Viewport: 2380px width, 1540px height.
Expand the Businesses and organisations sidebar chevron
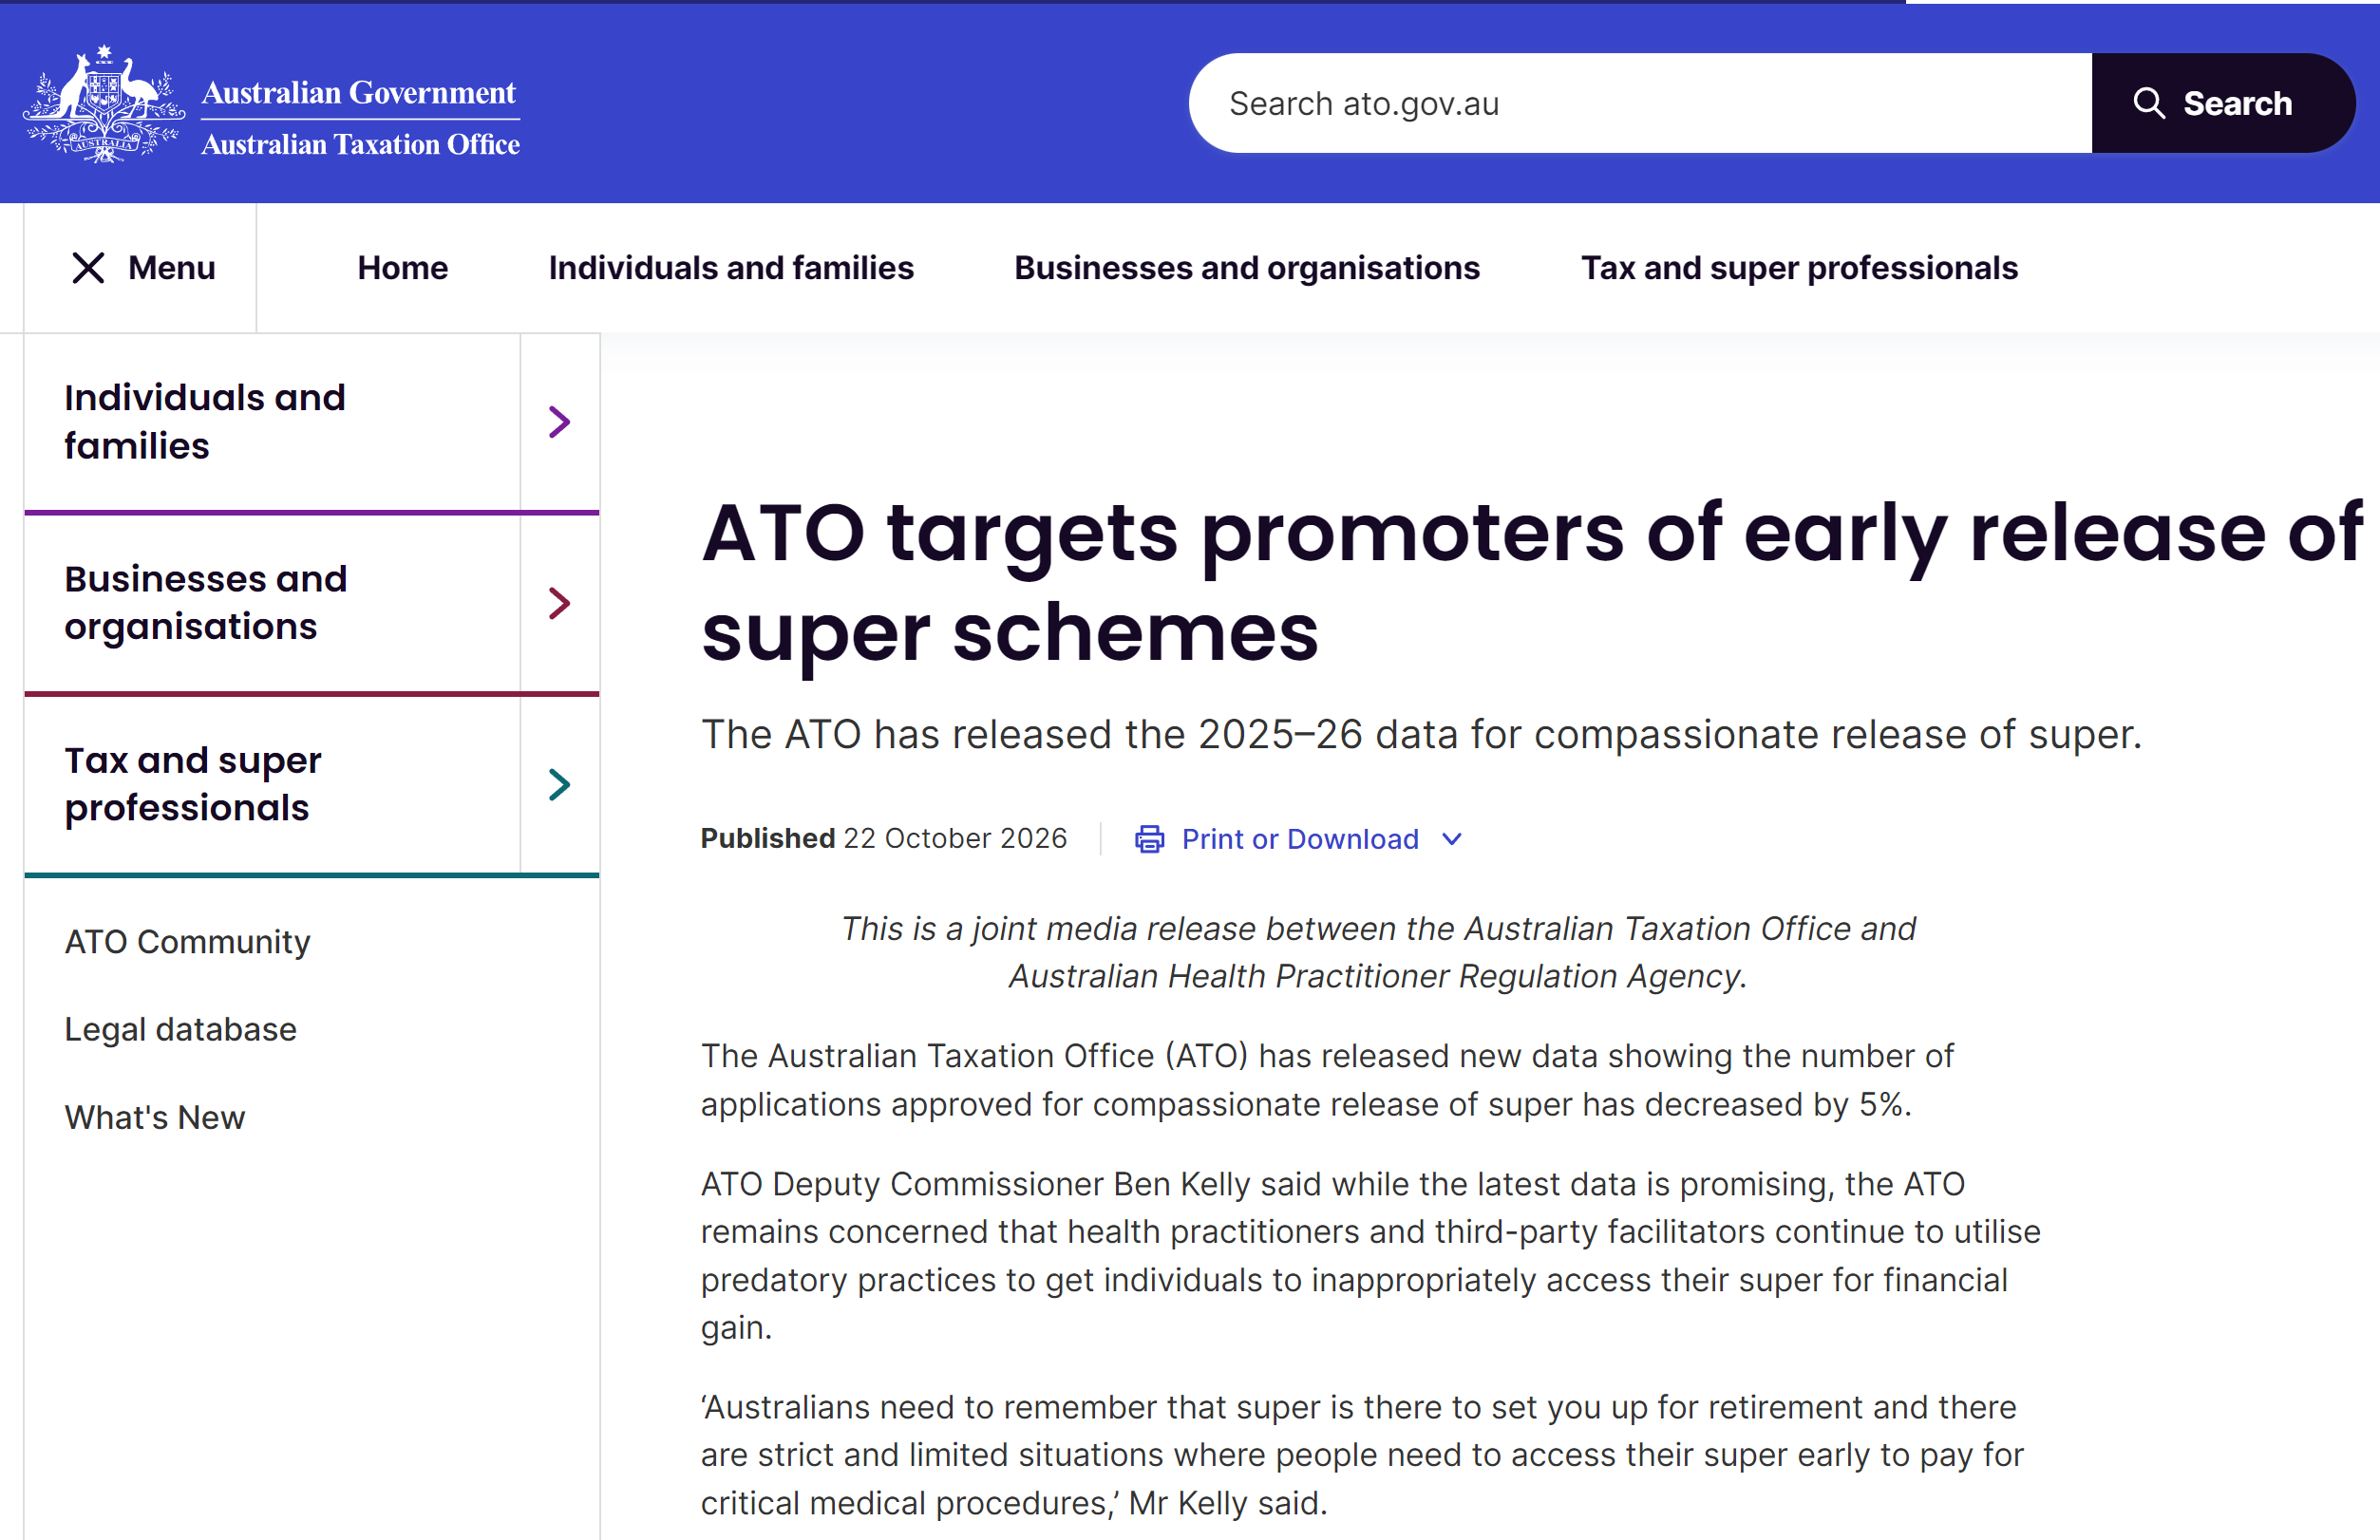click(560, 603)
